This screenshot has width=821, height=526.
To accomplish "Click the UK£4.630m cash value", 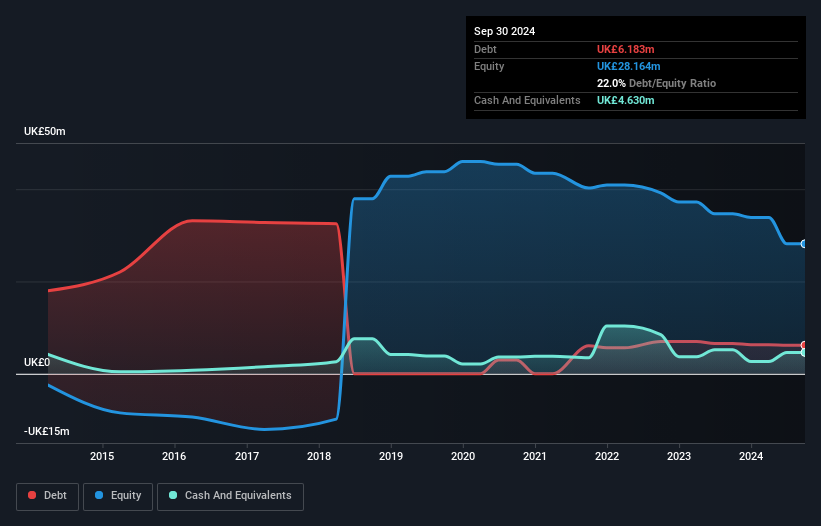I will 626,100.
